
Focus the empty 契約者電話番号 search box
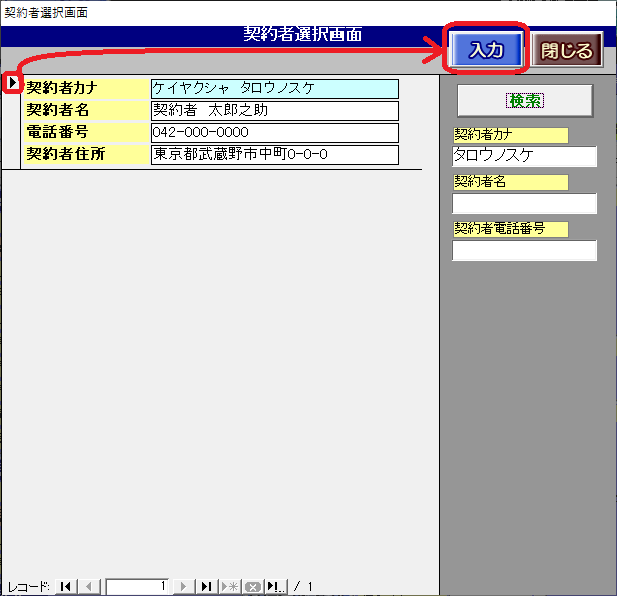click(524, 251)
